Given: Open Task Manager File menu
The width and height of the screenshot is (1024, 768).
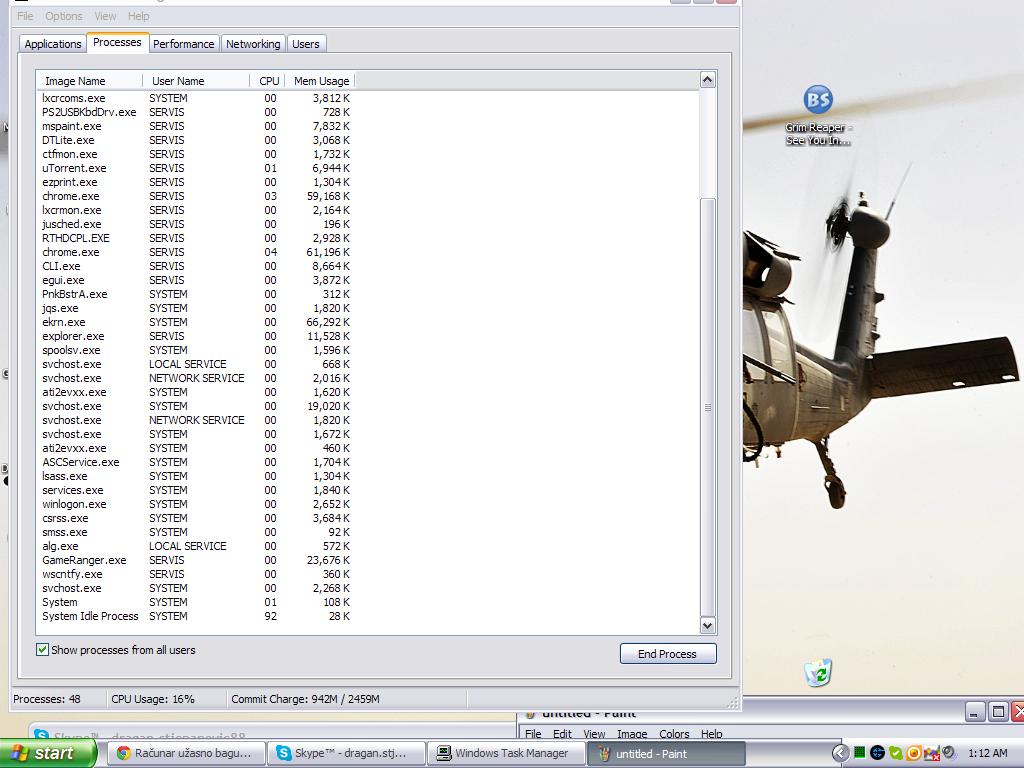Looking at the screenshot, I should [x=25, y=16].
